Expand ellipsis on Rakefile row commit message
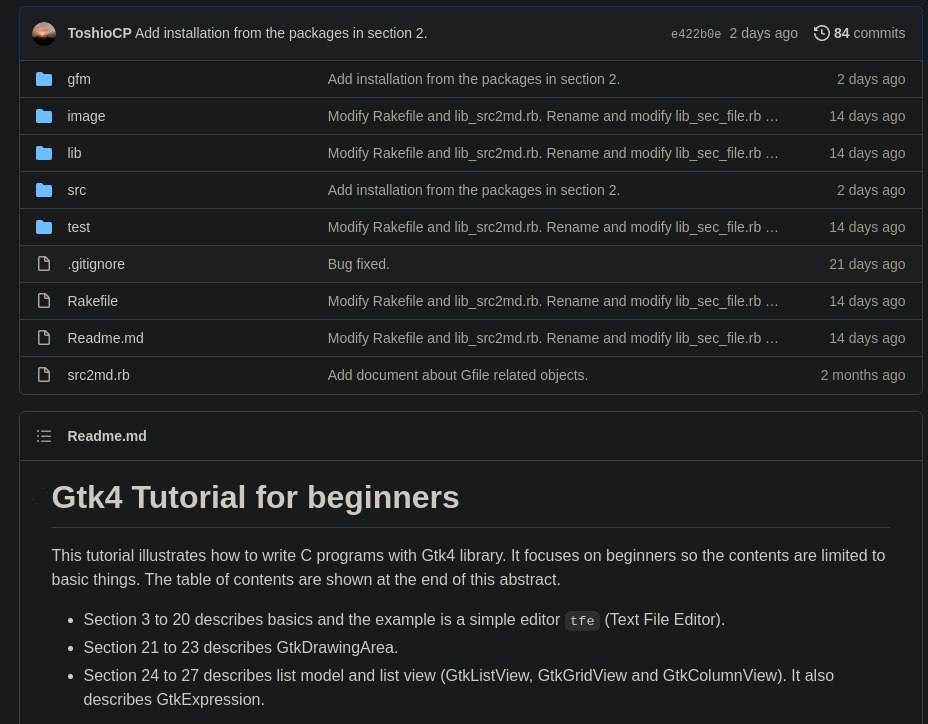Screen dimensions: 928x724 (x=772, y=303)
